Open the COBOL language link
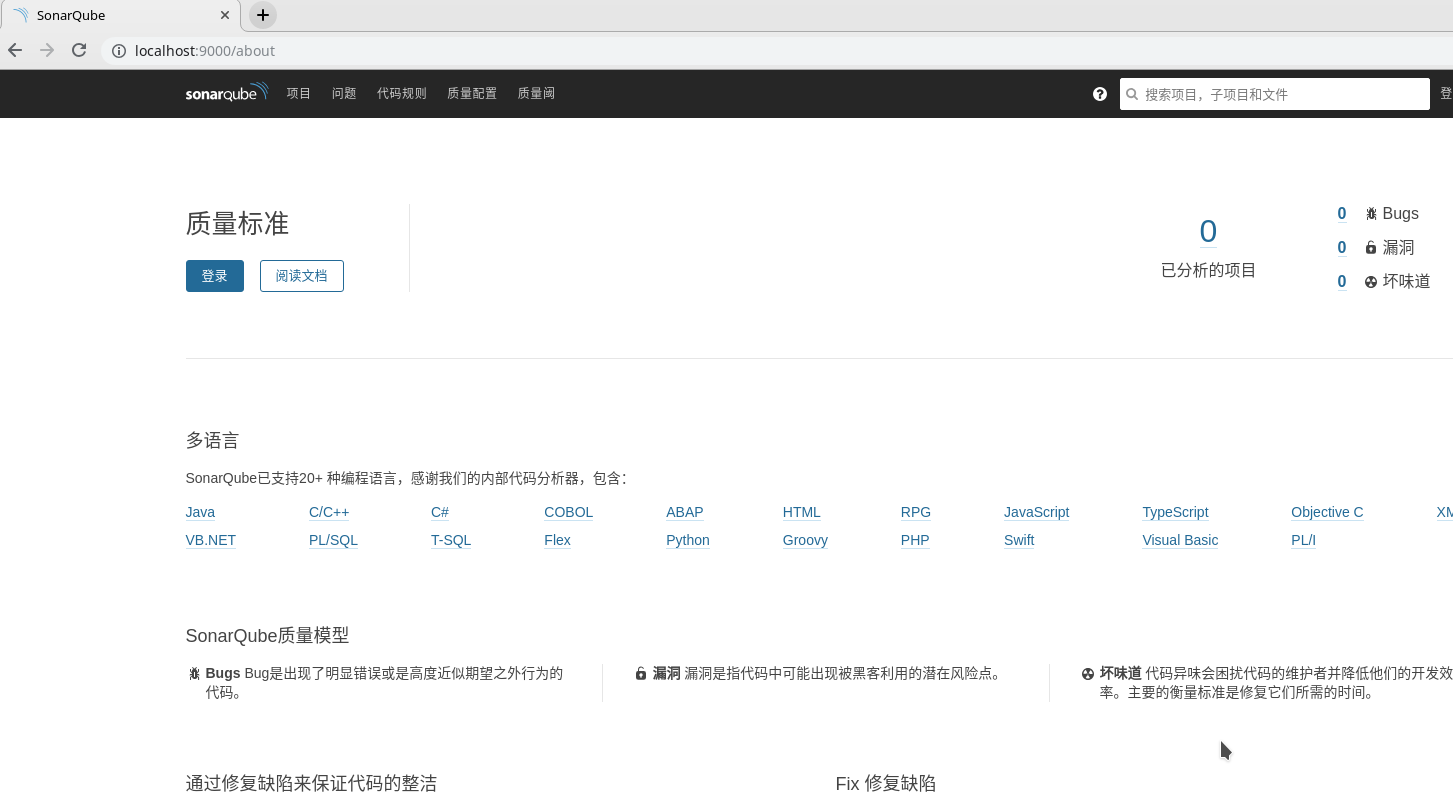 (569, 512)
